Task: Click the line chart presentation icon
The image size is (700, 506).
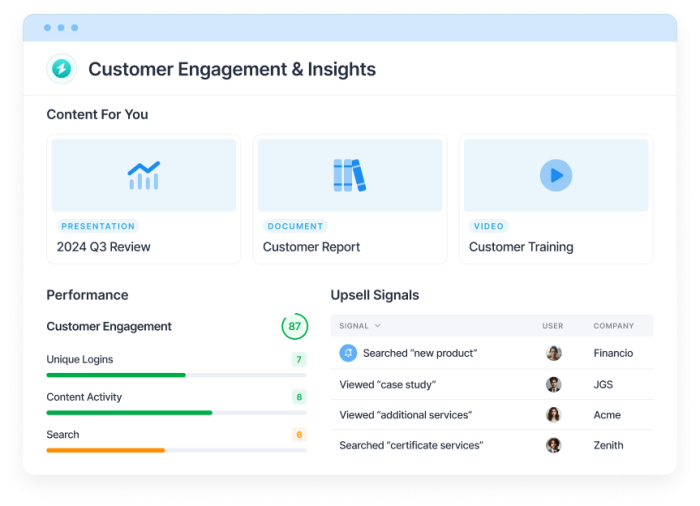Action: click(143, 175)
